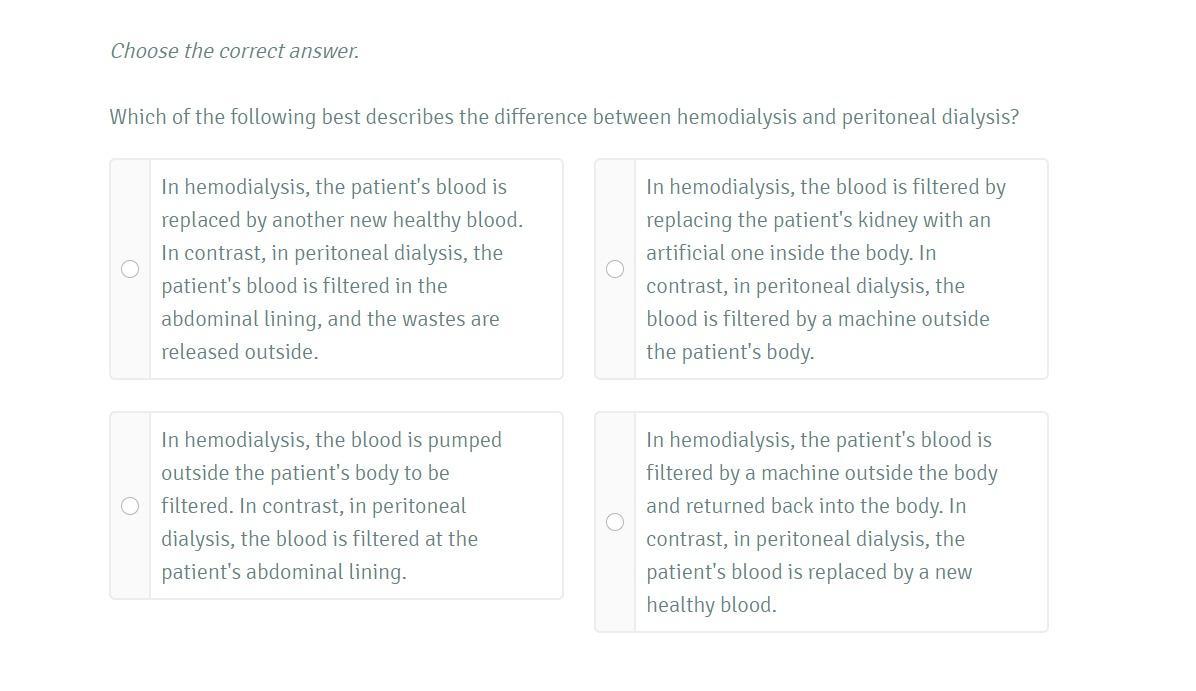Click the "healthy blood." final answer line
This screenshot has width=1196, height=691.
(x=710, y=605)
